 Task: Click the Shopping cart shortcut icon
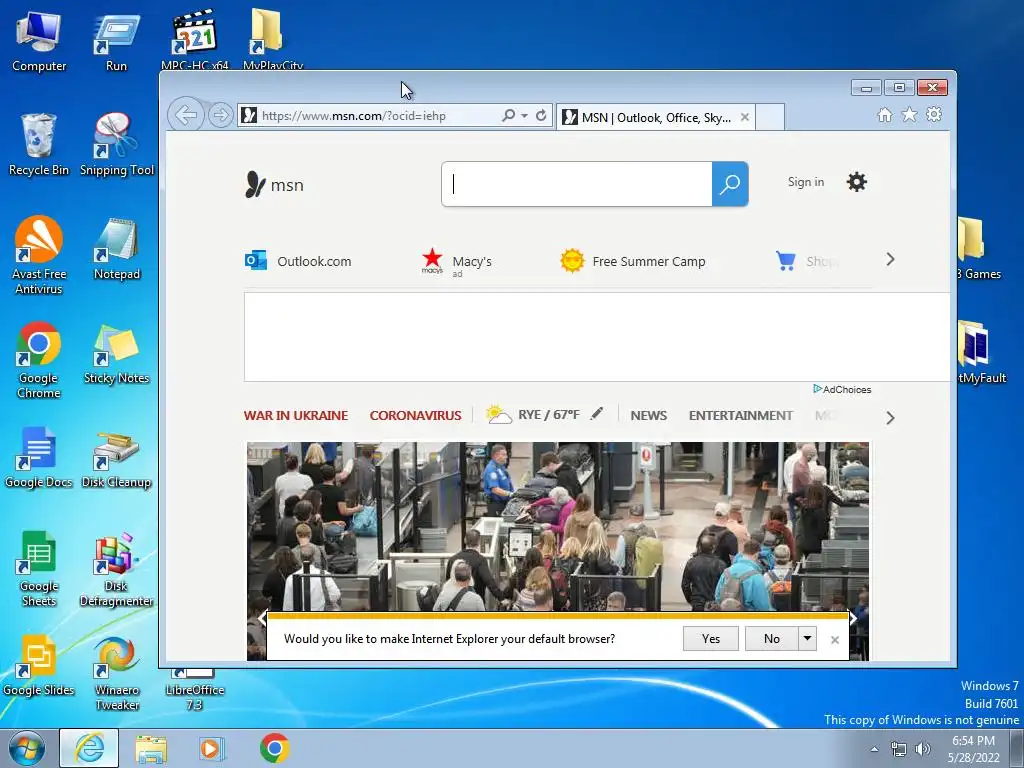coord(786,261)
